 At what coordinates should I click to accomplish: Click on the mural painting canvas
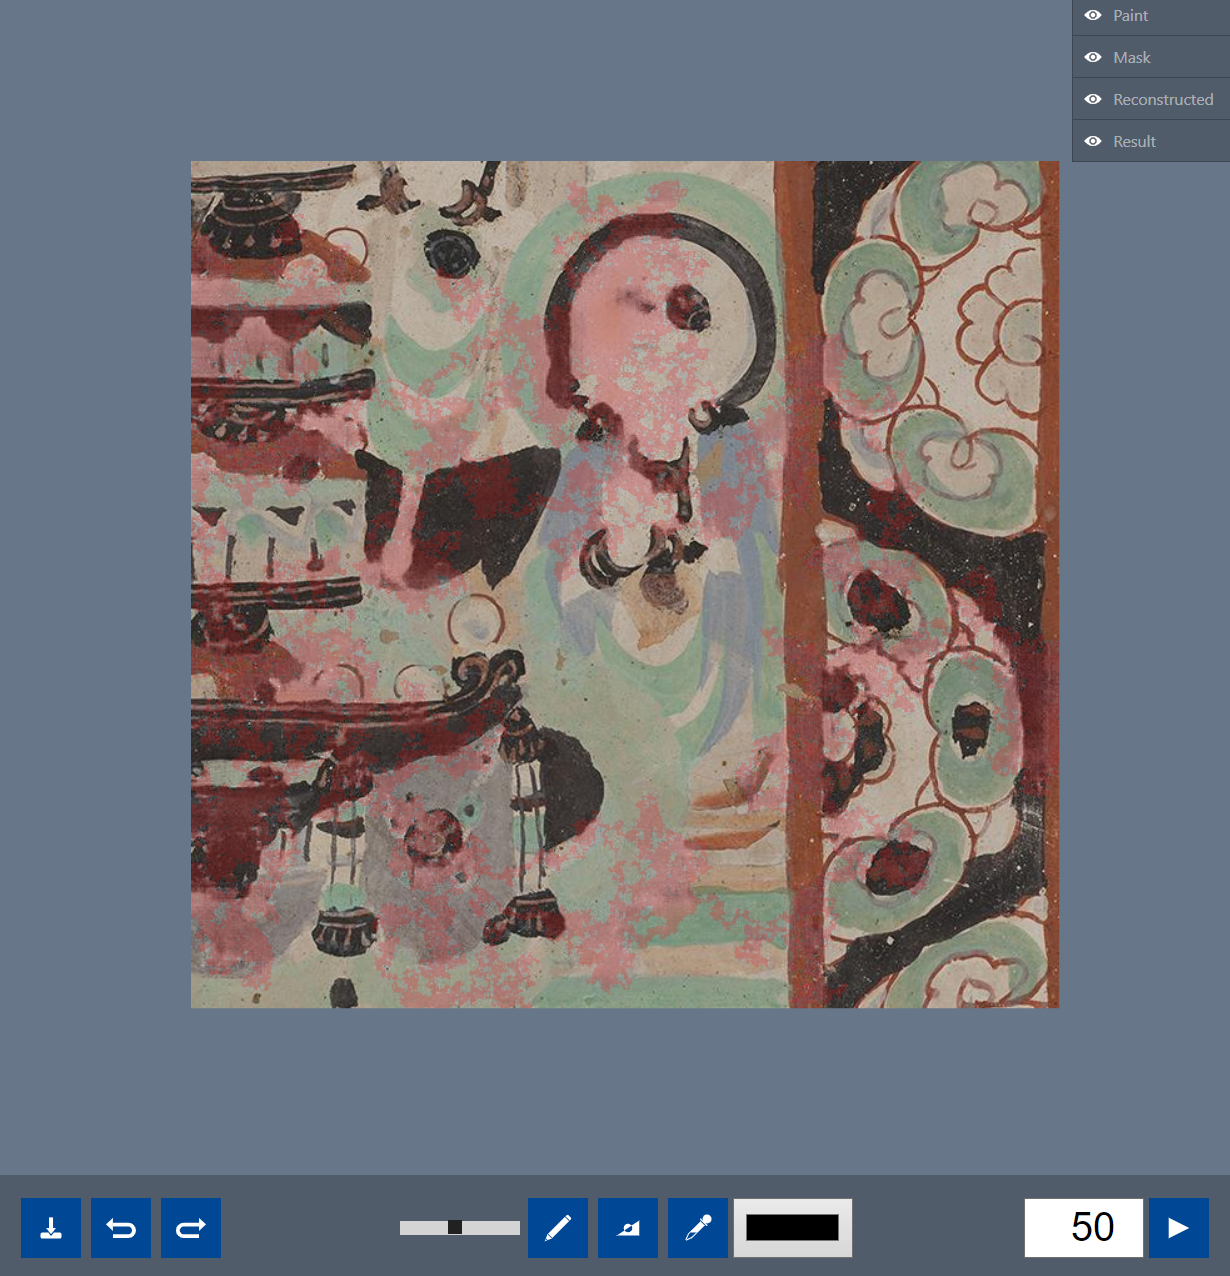(625, 584)
